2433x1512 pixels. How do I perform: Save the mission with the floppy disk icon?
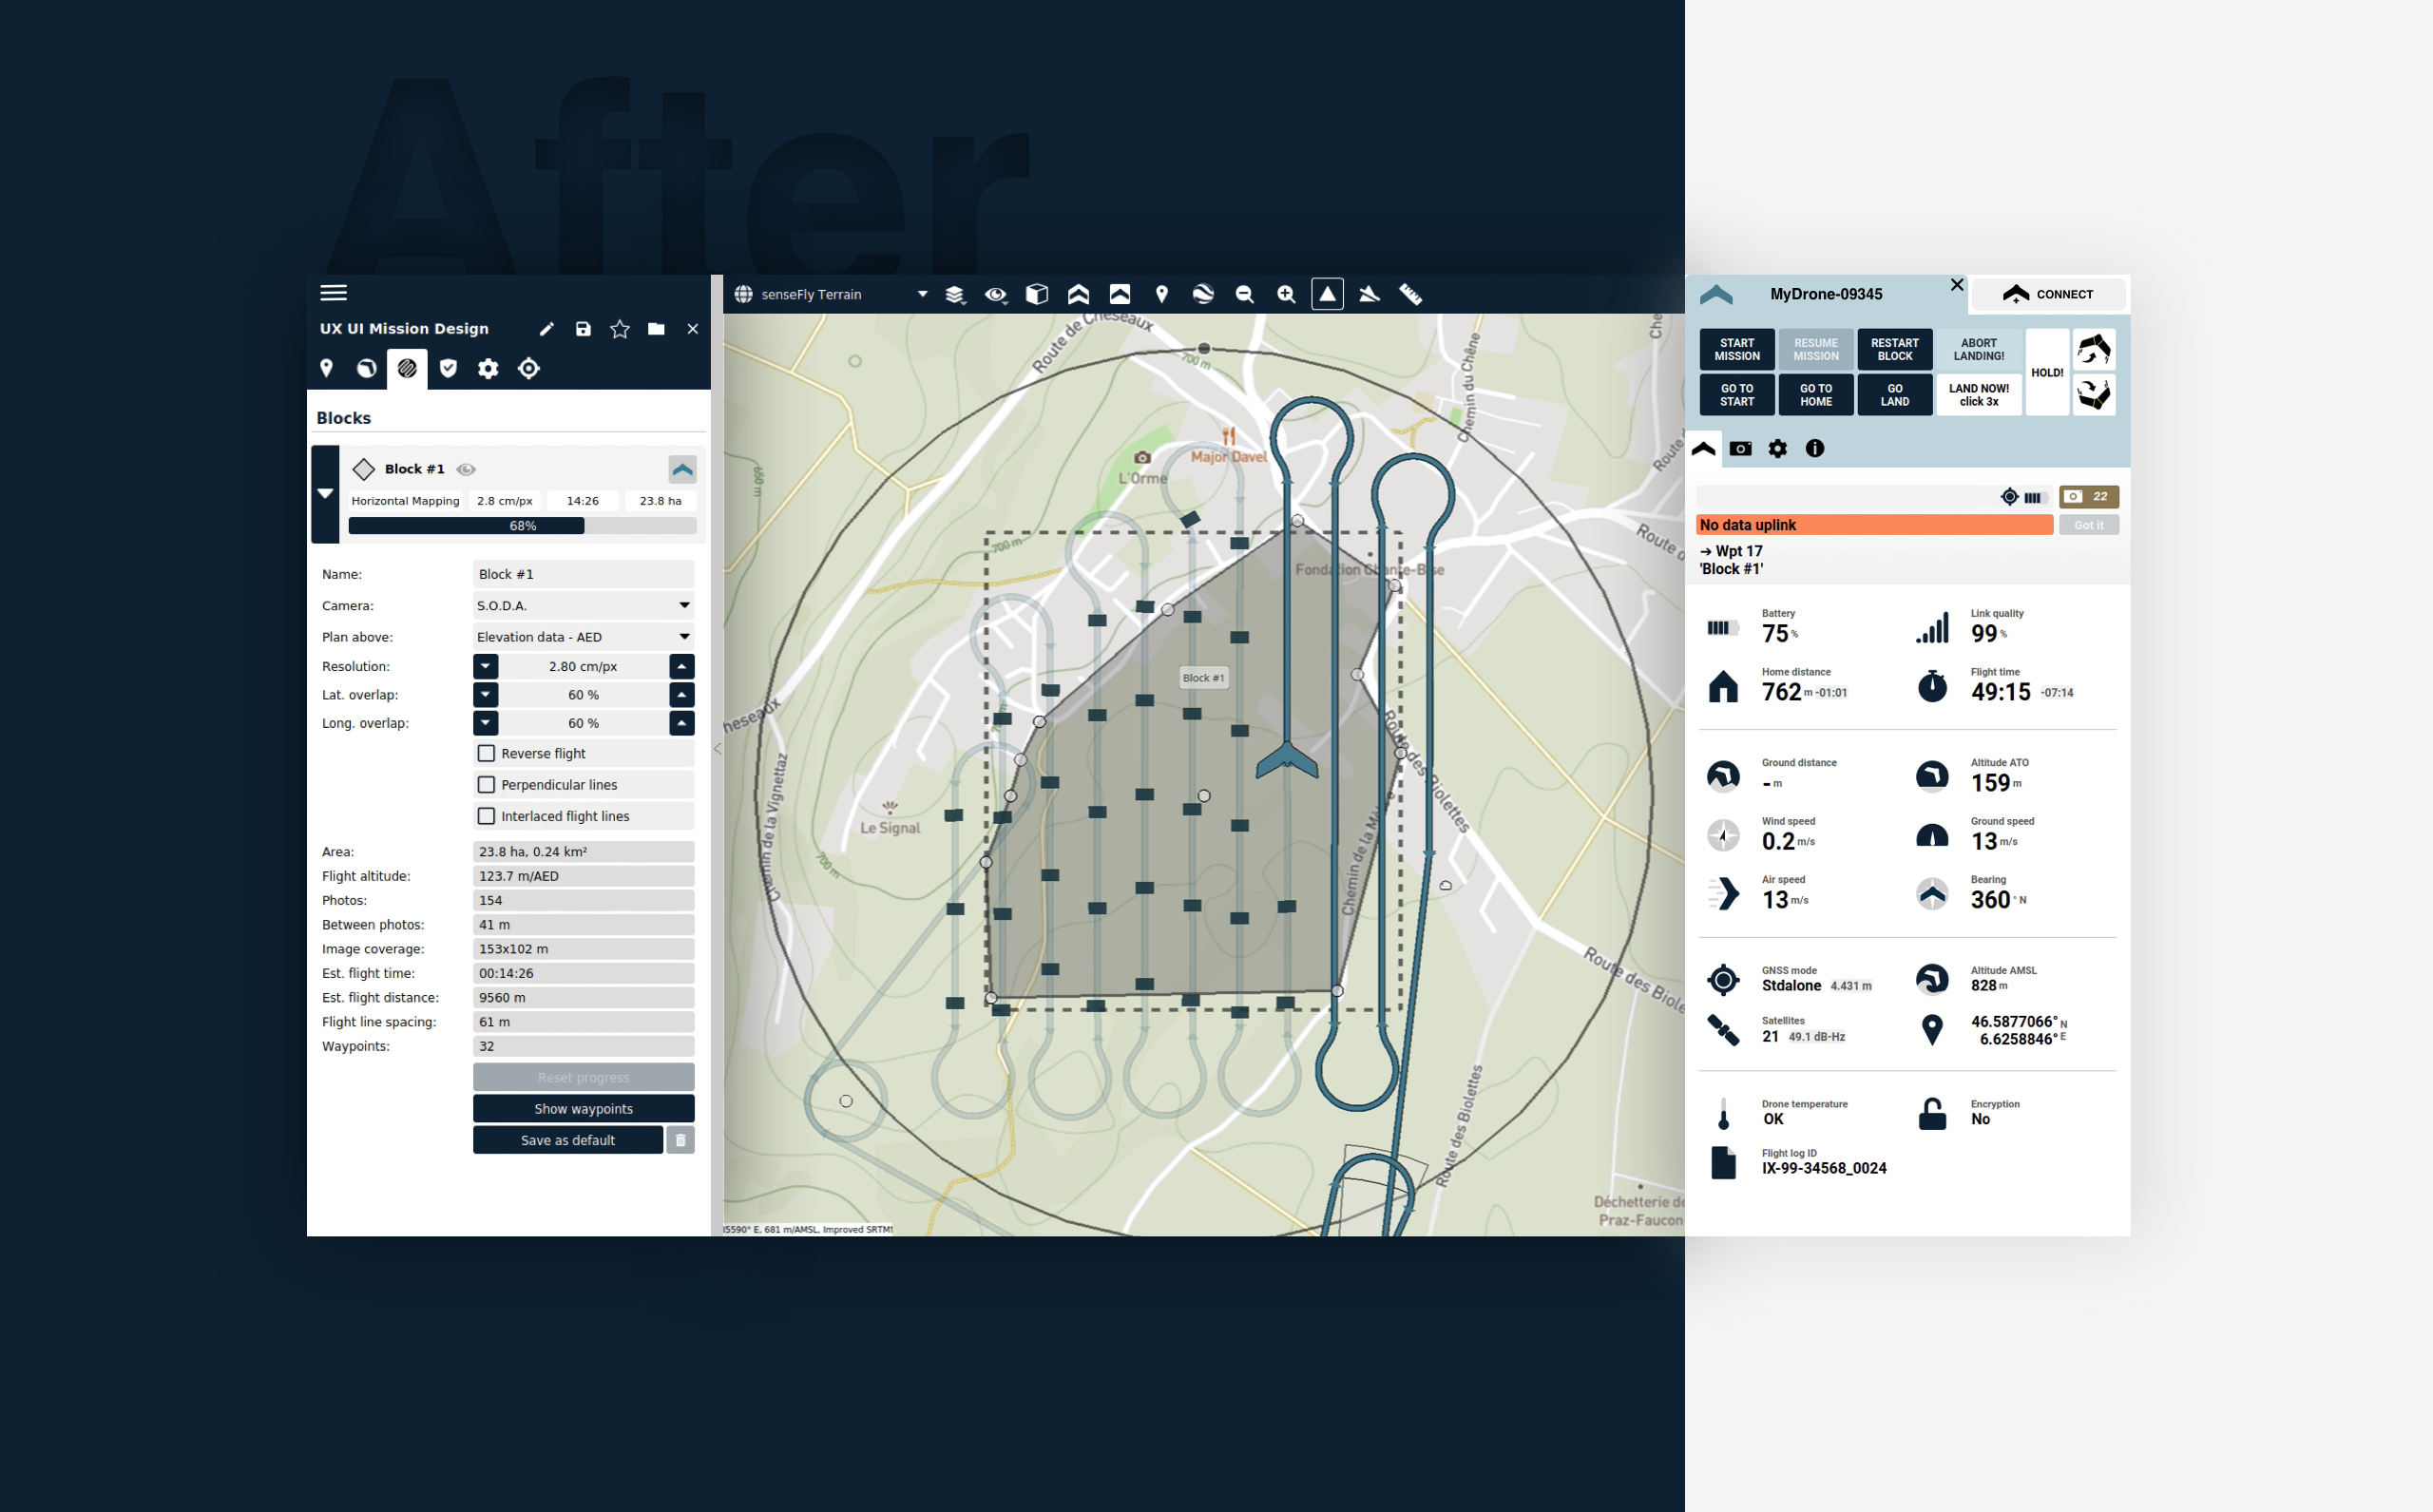click(583, 329)
